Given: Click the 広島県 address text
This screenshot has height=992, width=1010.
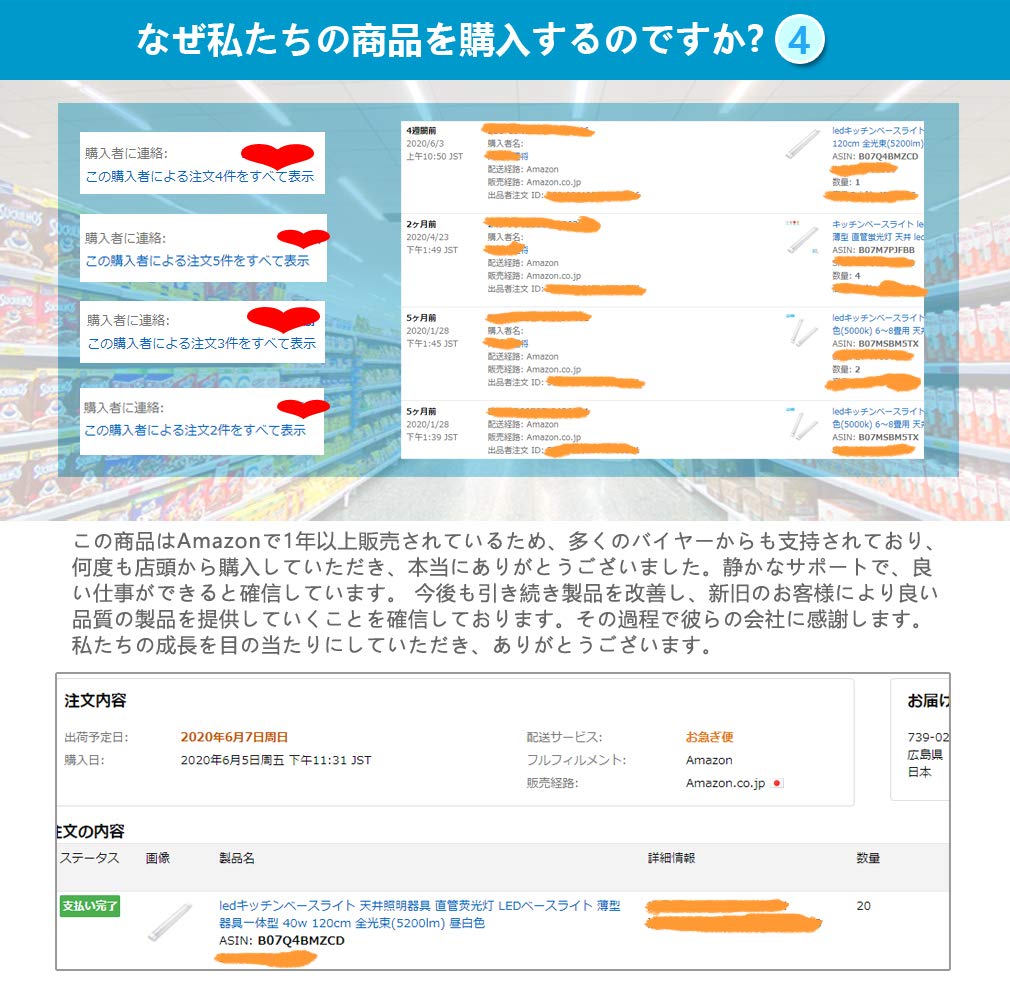Looking at the screenshot, I should 925,754.
